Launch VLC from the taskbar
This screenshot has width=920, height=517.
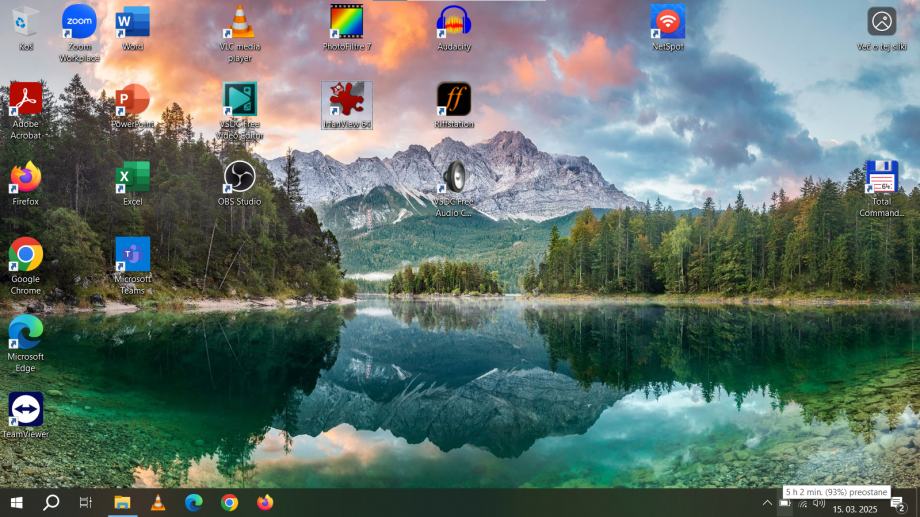coord(158,503)
